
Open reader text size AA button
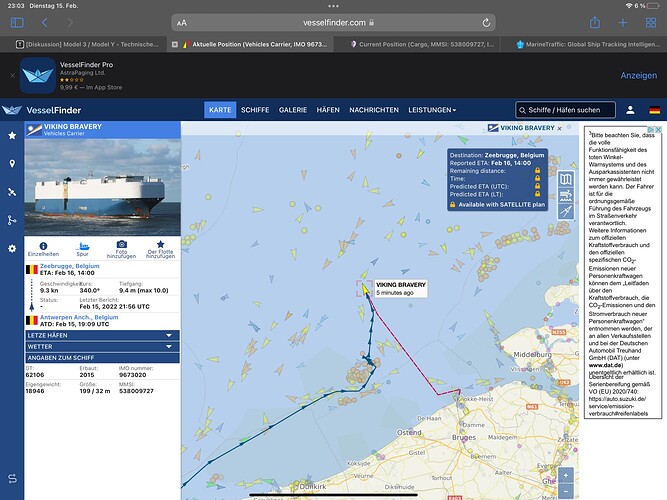[182, 23]
